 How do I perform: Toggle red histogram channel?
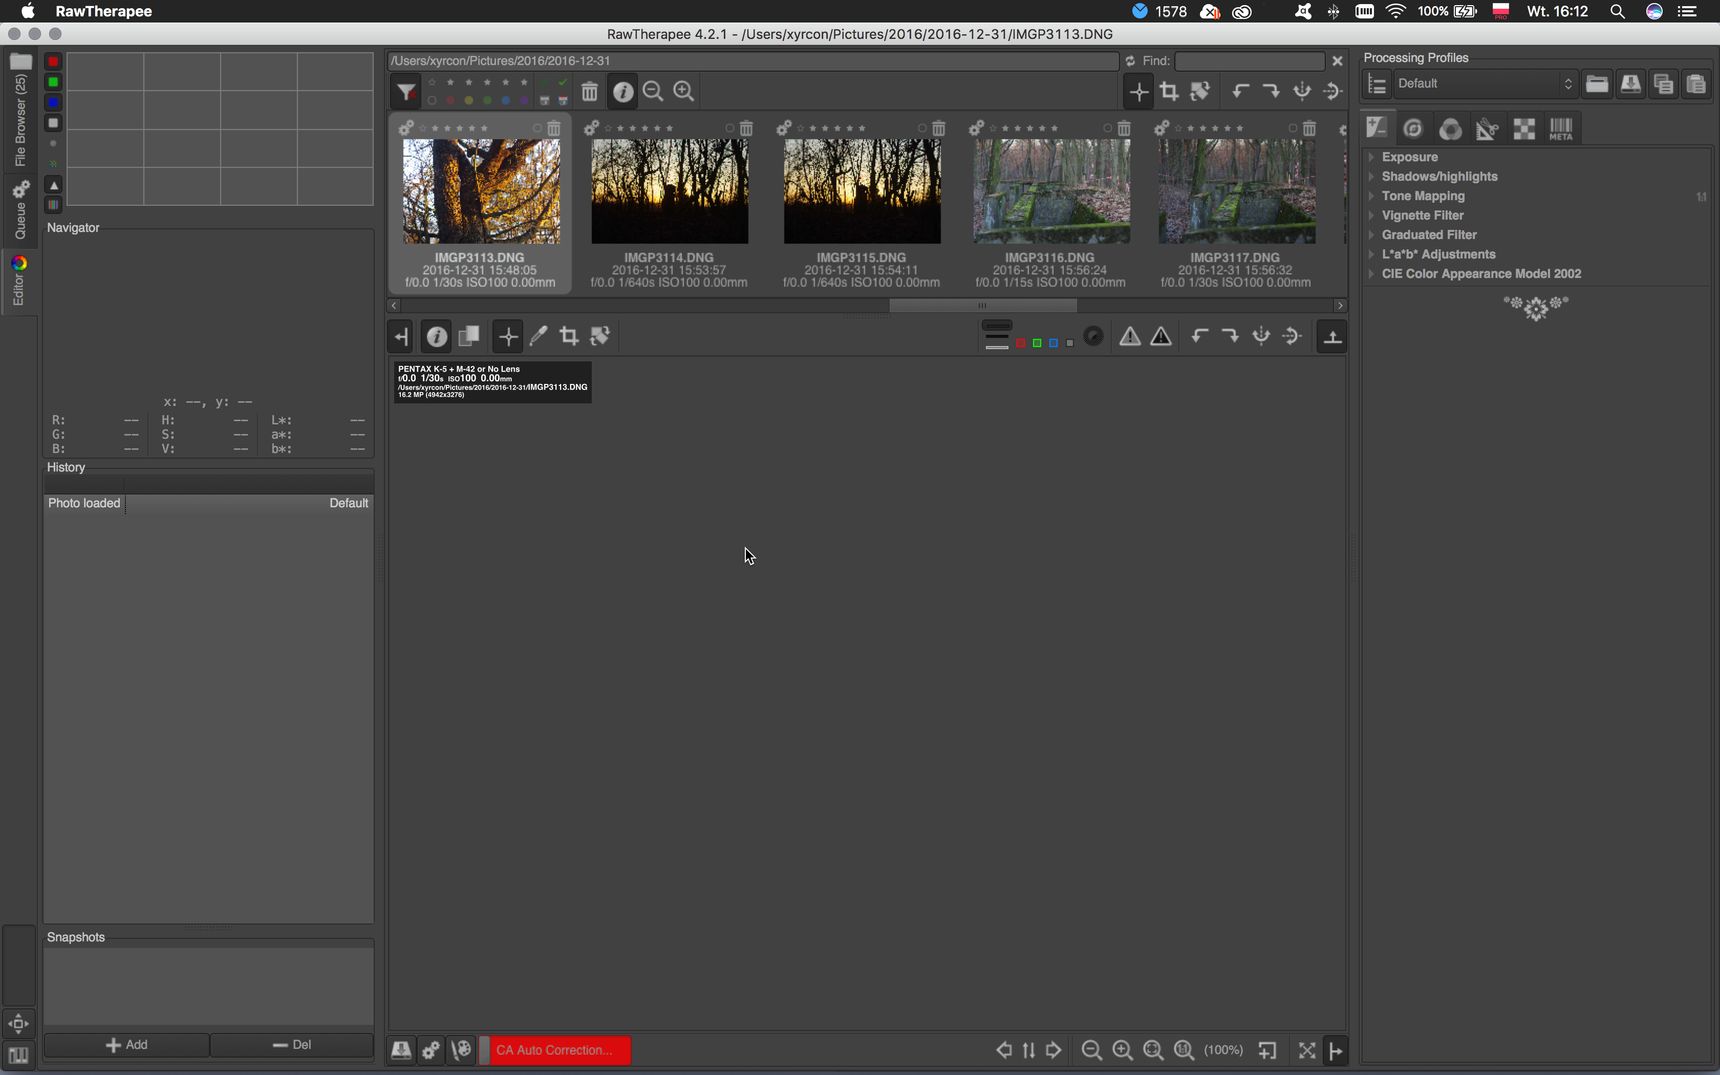click(x=54, y=62)
